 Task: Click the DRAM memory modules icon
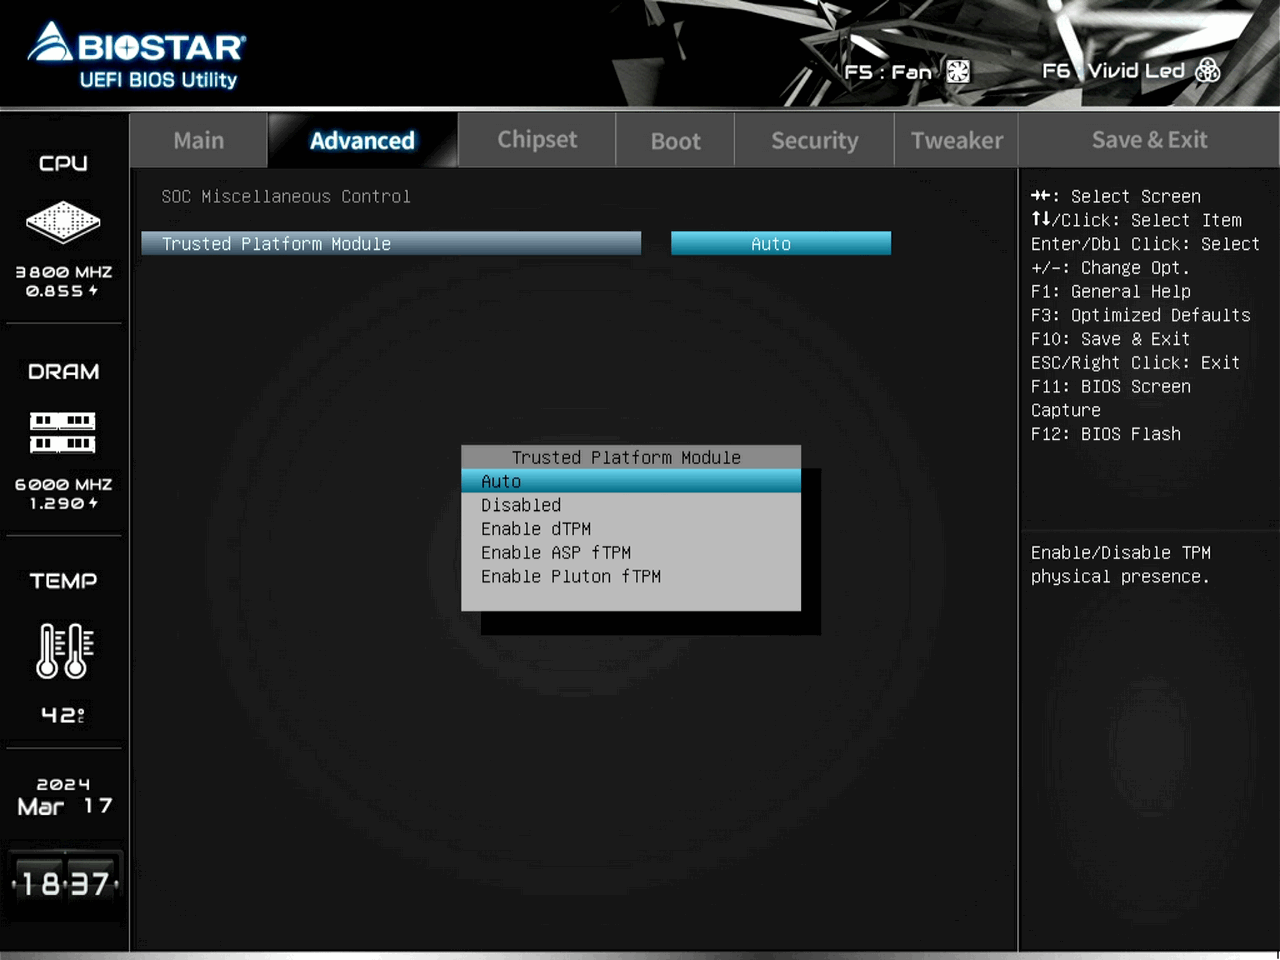pos(63,432)
